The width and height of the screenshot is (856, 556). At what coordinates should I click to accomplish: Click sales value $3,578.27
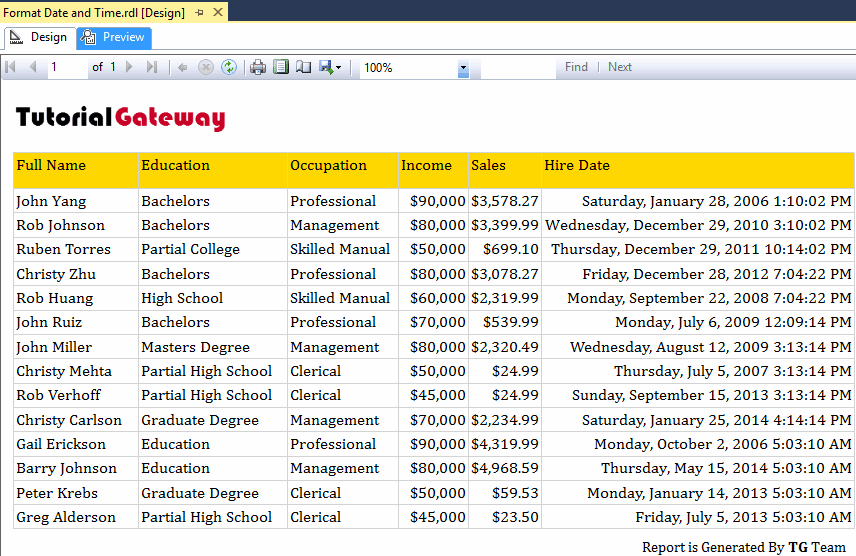pyautogui.click(x=505, y=201)
